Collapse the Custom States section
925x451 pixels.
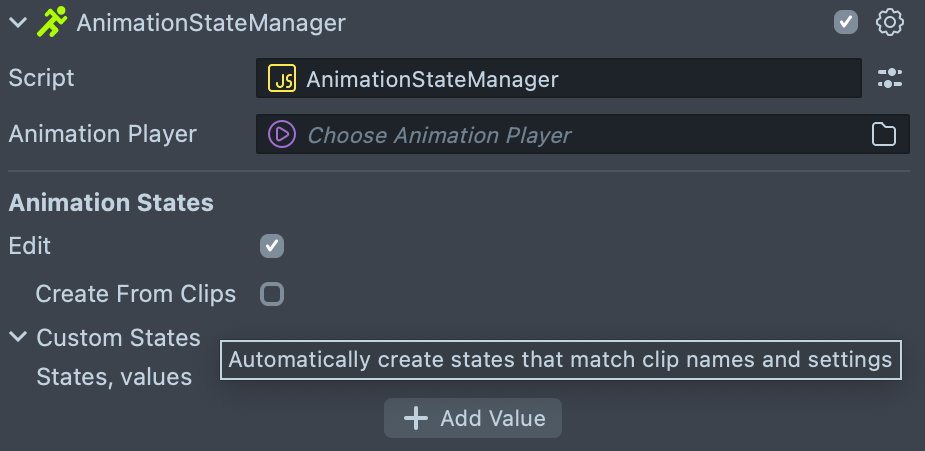click(x=18, y=338)
